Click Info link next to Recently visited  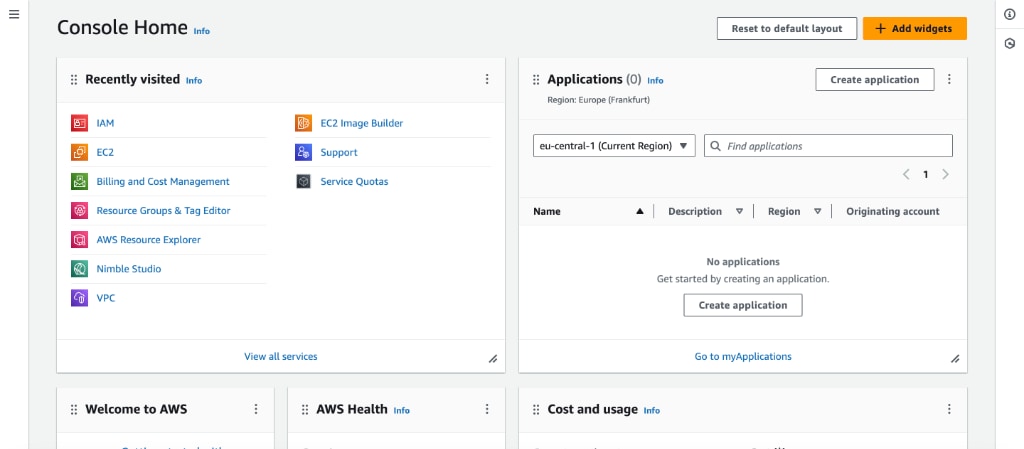(194, 80)
